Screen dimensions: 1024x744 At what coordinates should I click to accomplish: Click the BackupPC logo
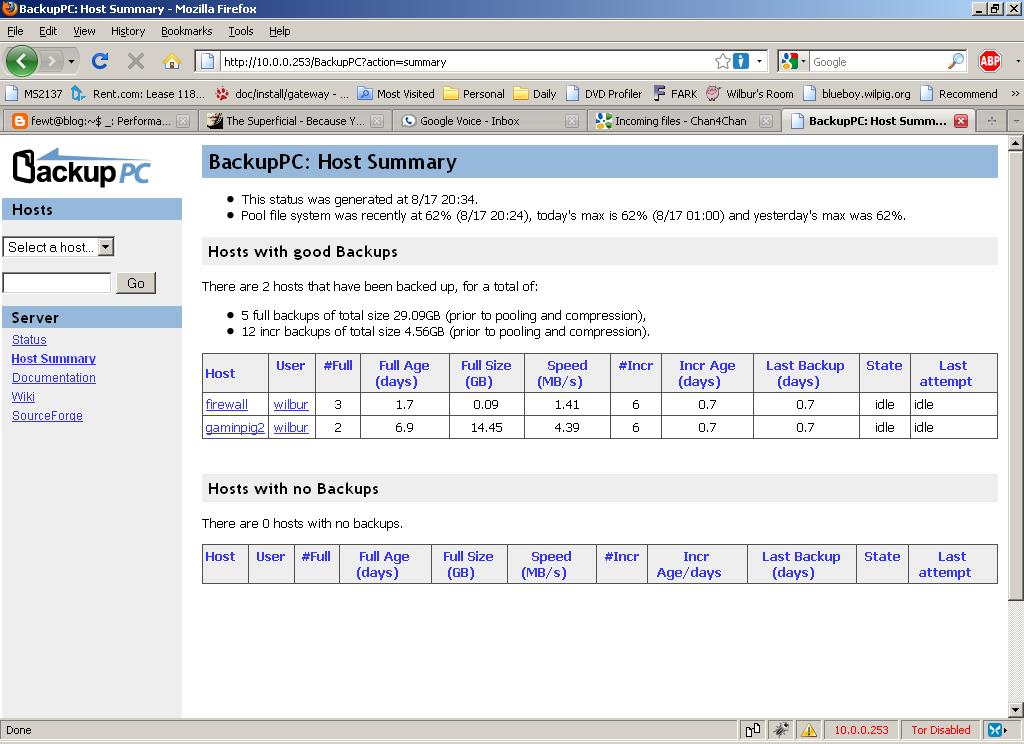click(82, 168)
